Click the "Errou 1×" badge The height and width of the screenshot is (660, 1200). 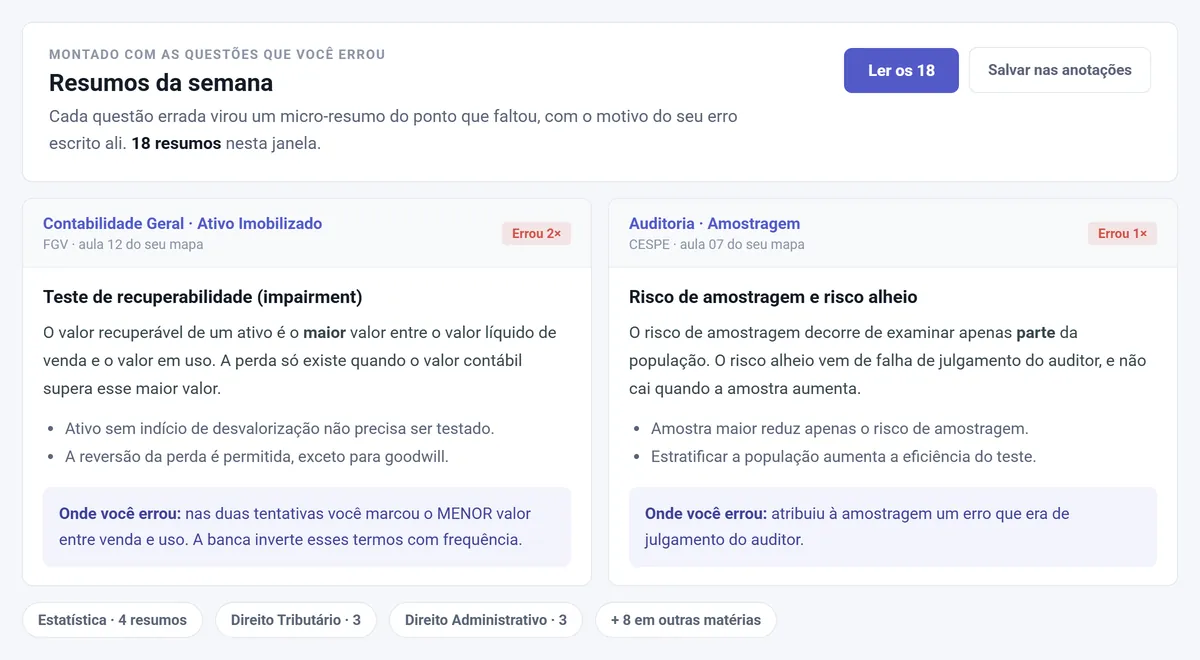[1122, 233]
